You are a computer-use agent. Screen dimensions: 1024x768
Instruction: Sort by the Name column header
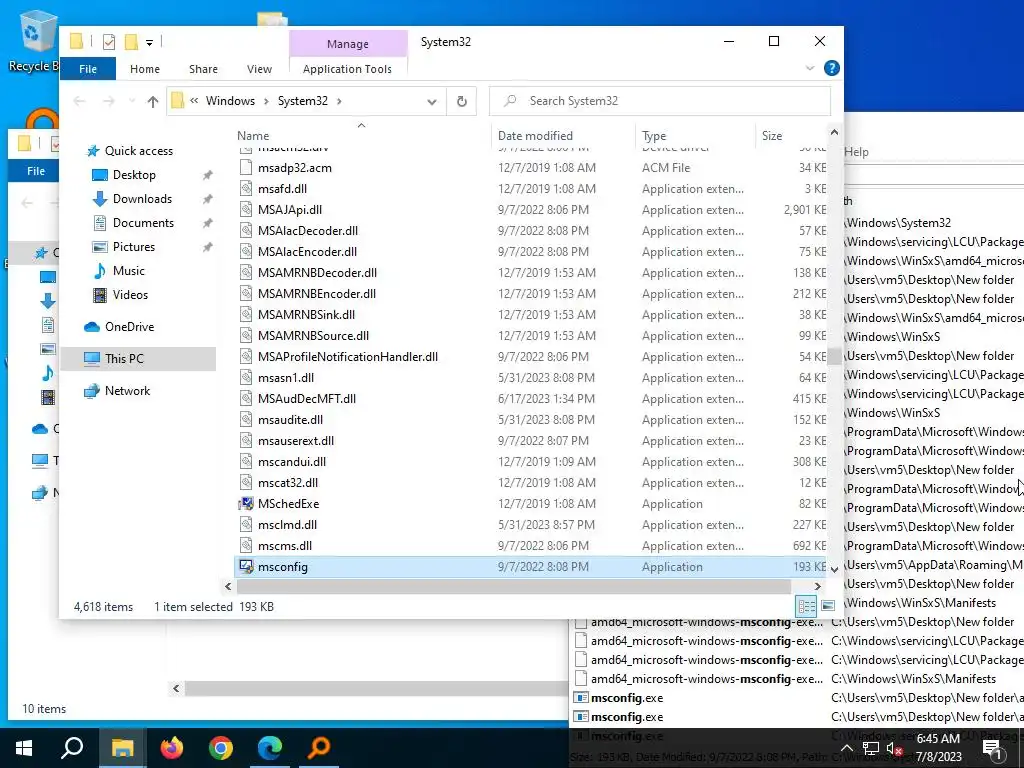(x=253, y=136)
